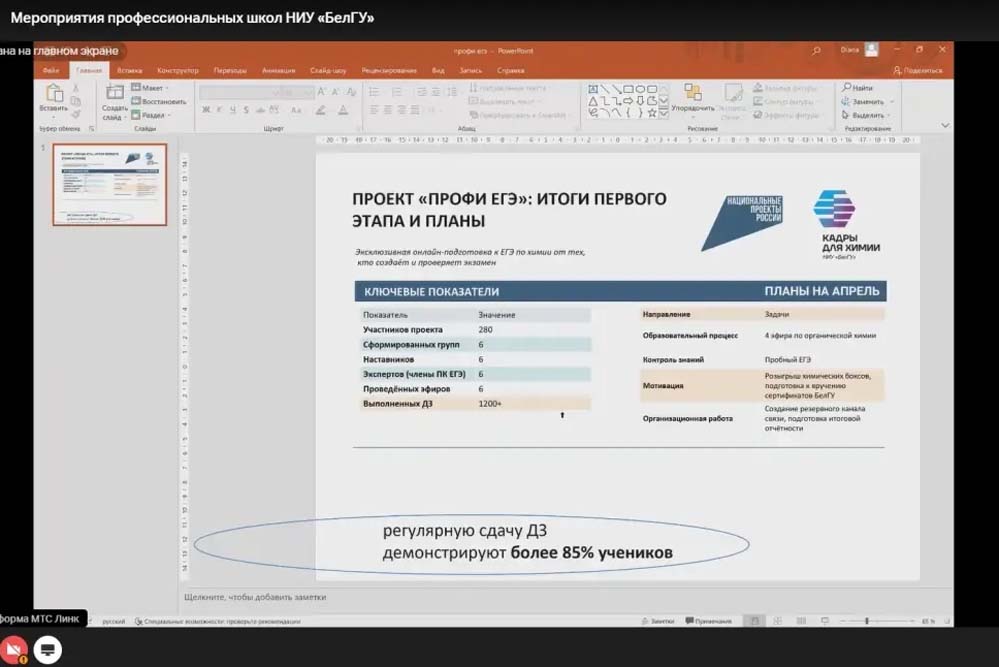Switch to the Insert (Вставка) tab
This screenshot has width=999, height=667.
tap(129, 71)
